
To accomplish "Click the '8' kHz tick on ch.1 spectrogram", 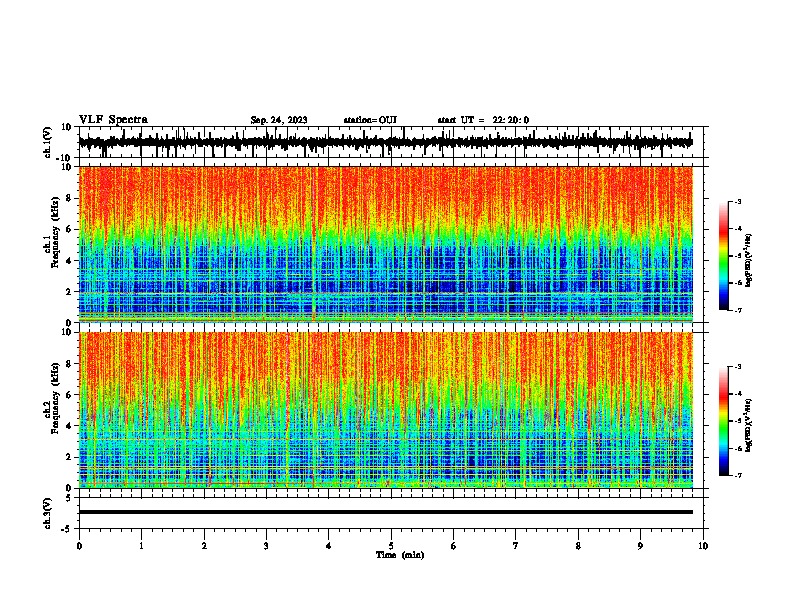I will pyautogui.click(x=69, y=198).
